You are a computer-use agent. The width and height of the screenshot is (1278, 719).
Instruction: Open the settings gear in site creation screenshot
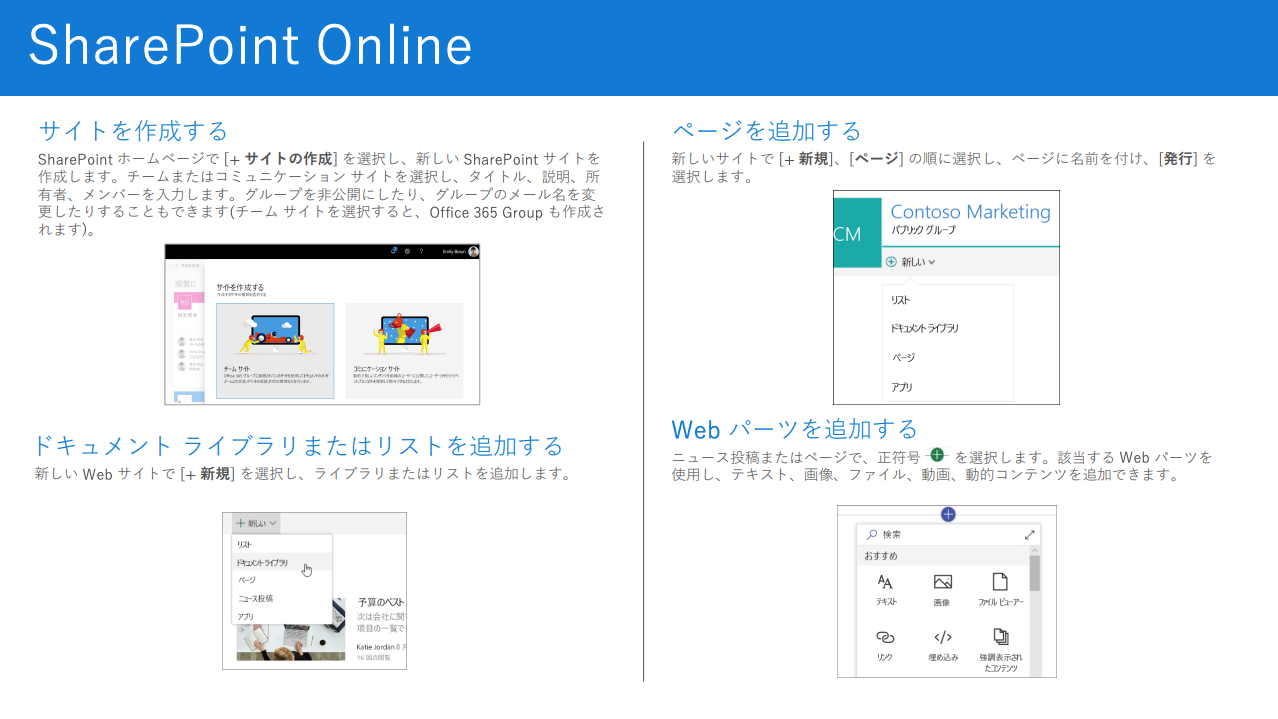pos(408,251)
